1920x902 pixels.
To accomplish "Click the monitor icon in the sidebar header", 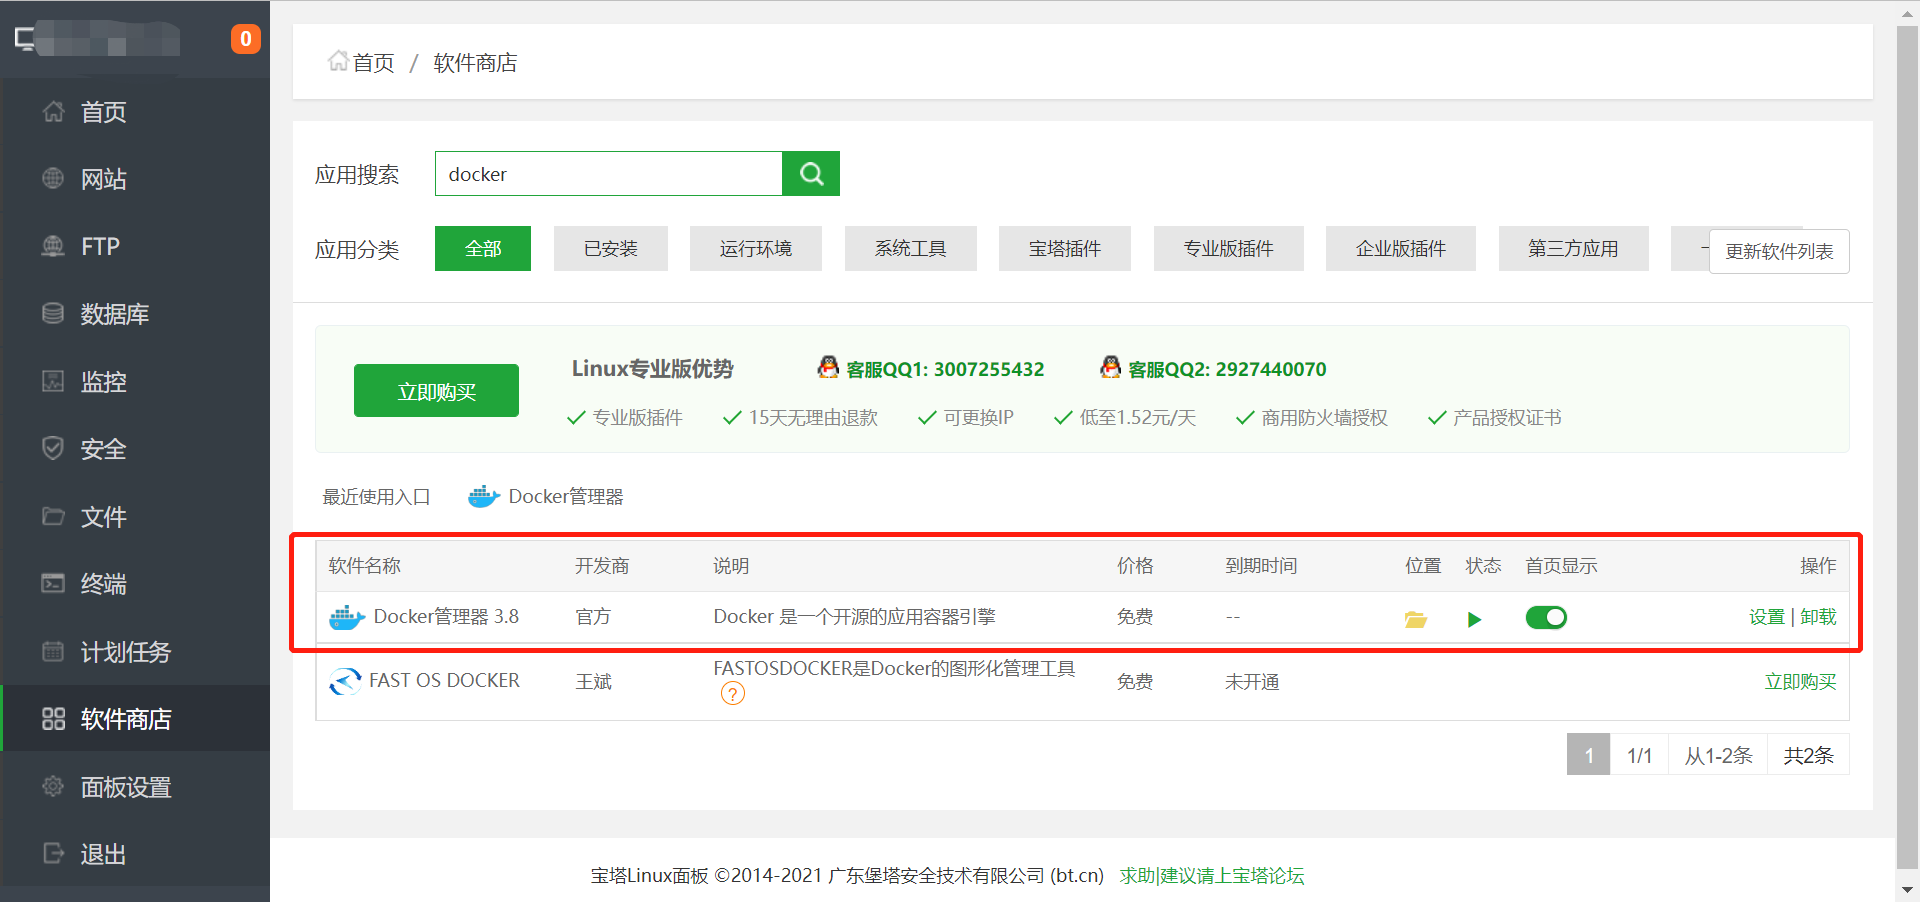I will [25, 40].
